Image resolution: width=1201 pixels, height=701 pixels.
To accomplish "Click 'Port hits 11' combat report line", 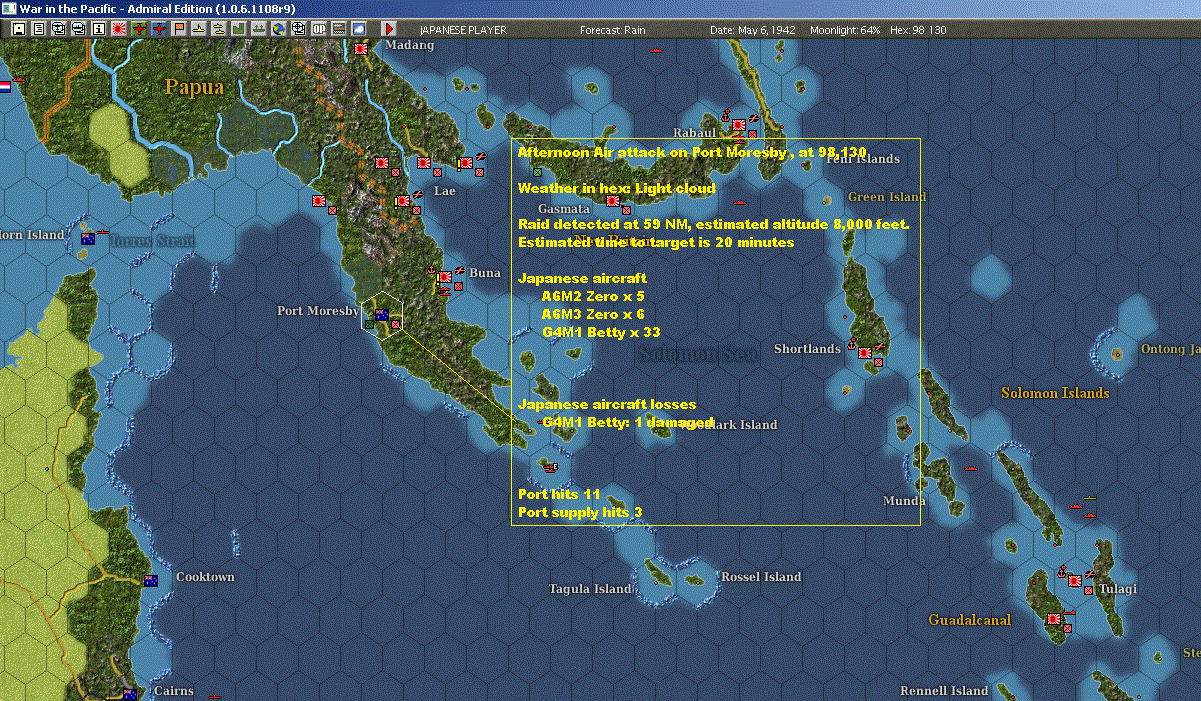I will [x=559, y=494].
